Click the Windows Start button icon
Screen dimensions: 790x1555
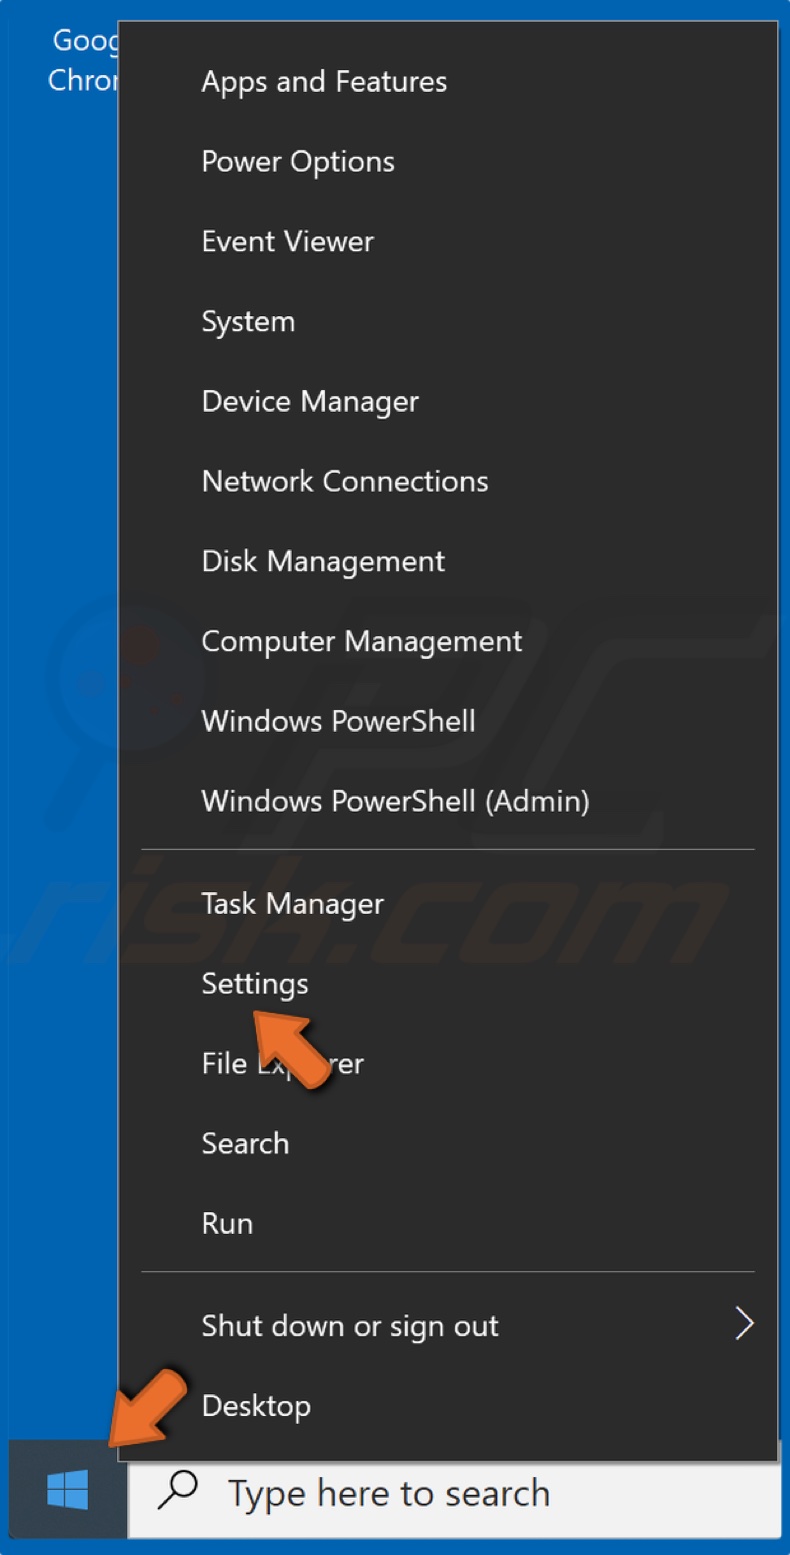[67, 1491]
